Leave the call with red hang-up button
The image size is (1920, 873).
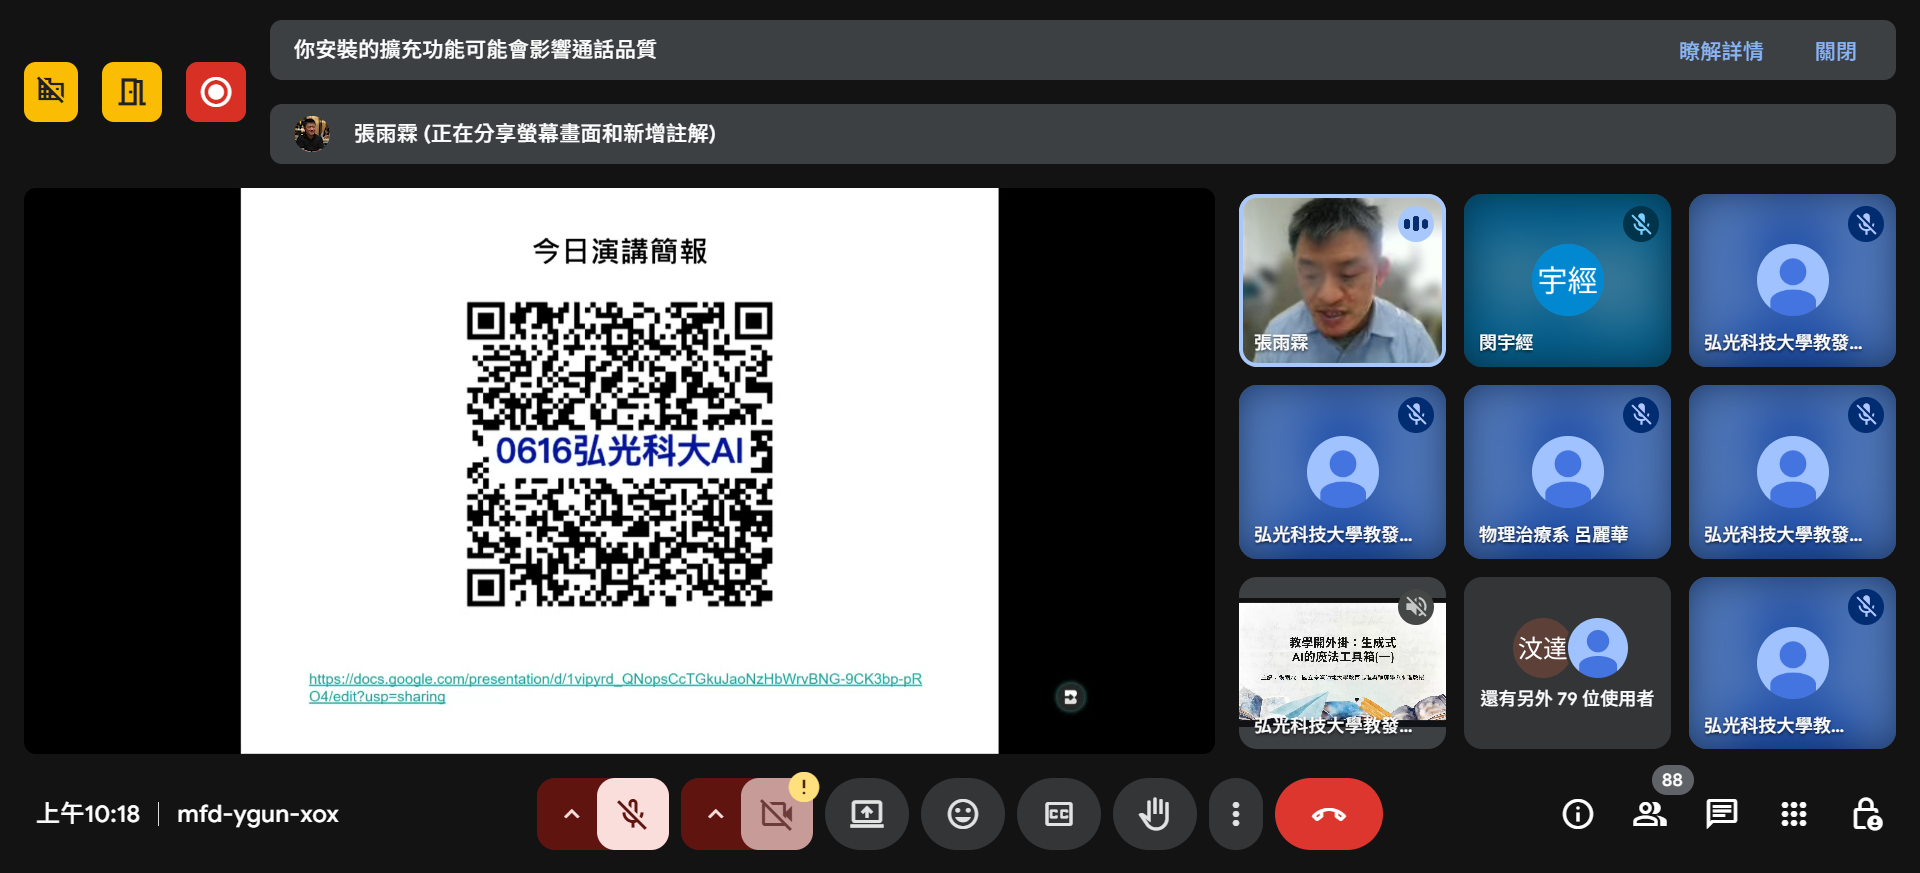tap(1329, 814)
